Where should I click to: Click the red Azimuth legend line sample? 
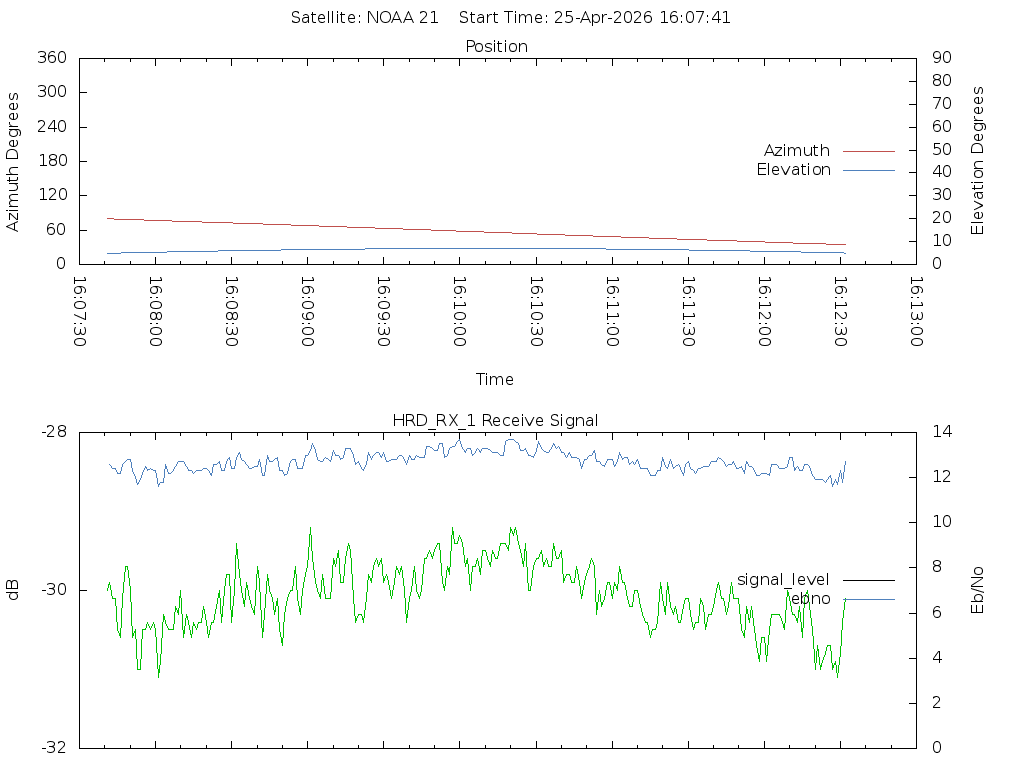pos(868,151)
